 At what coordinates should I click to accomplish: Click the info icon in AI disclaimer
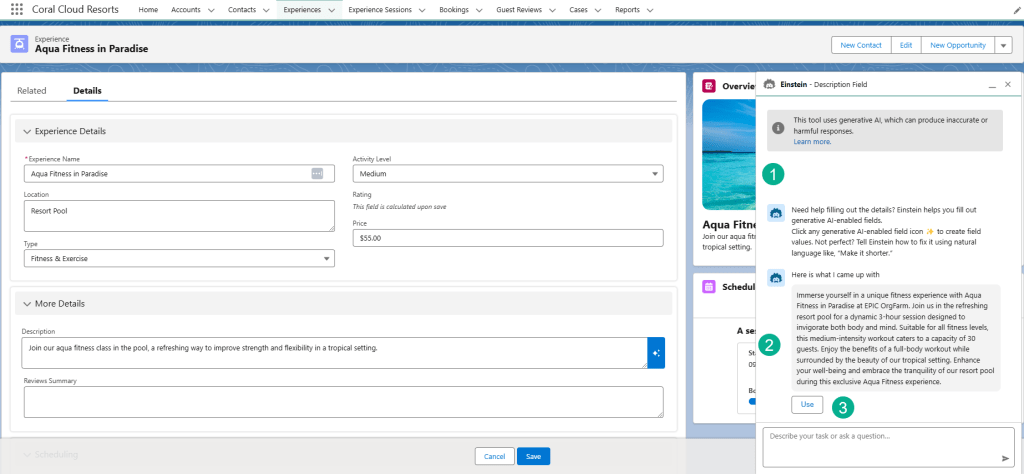(x=778, y=128)
